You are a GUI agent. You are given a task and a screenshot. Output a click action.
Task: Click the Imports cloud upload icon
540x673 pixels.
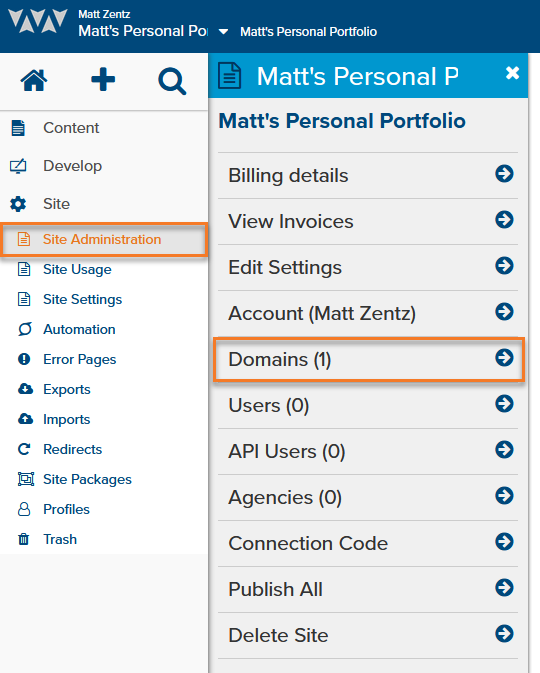(x=25, y=419)
